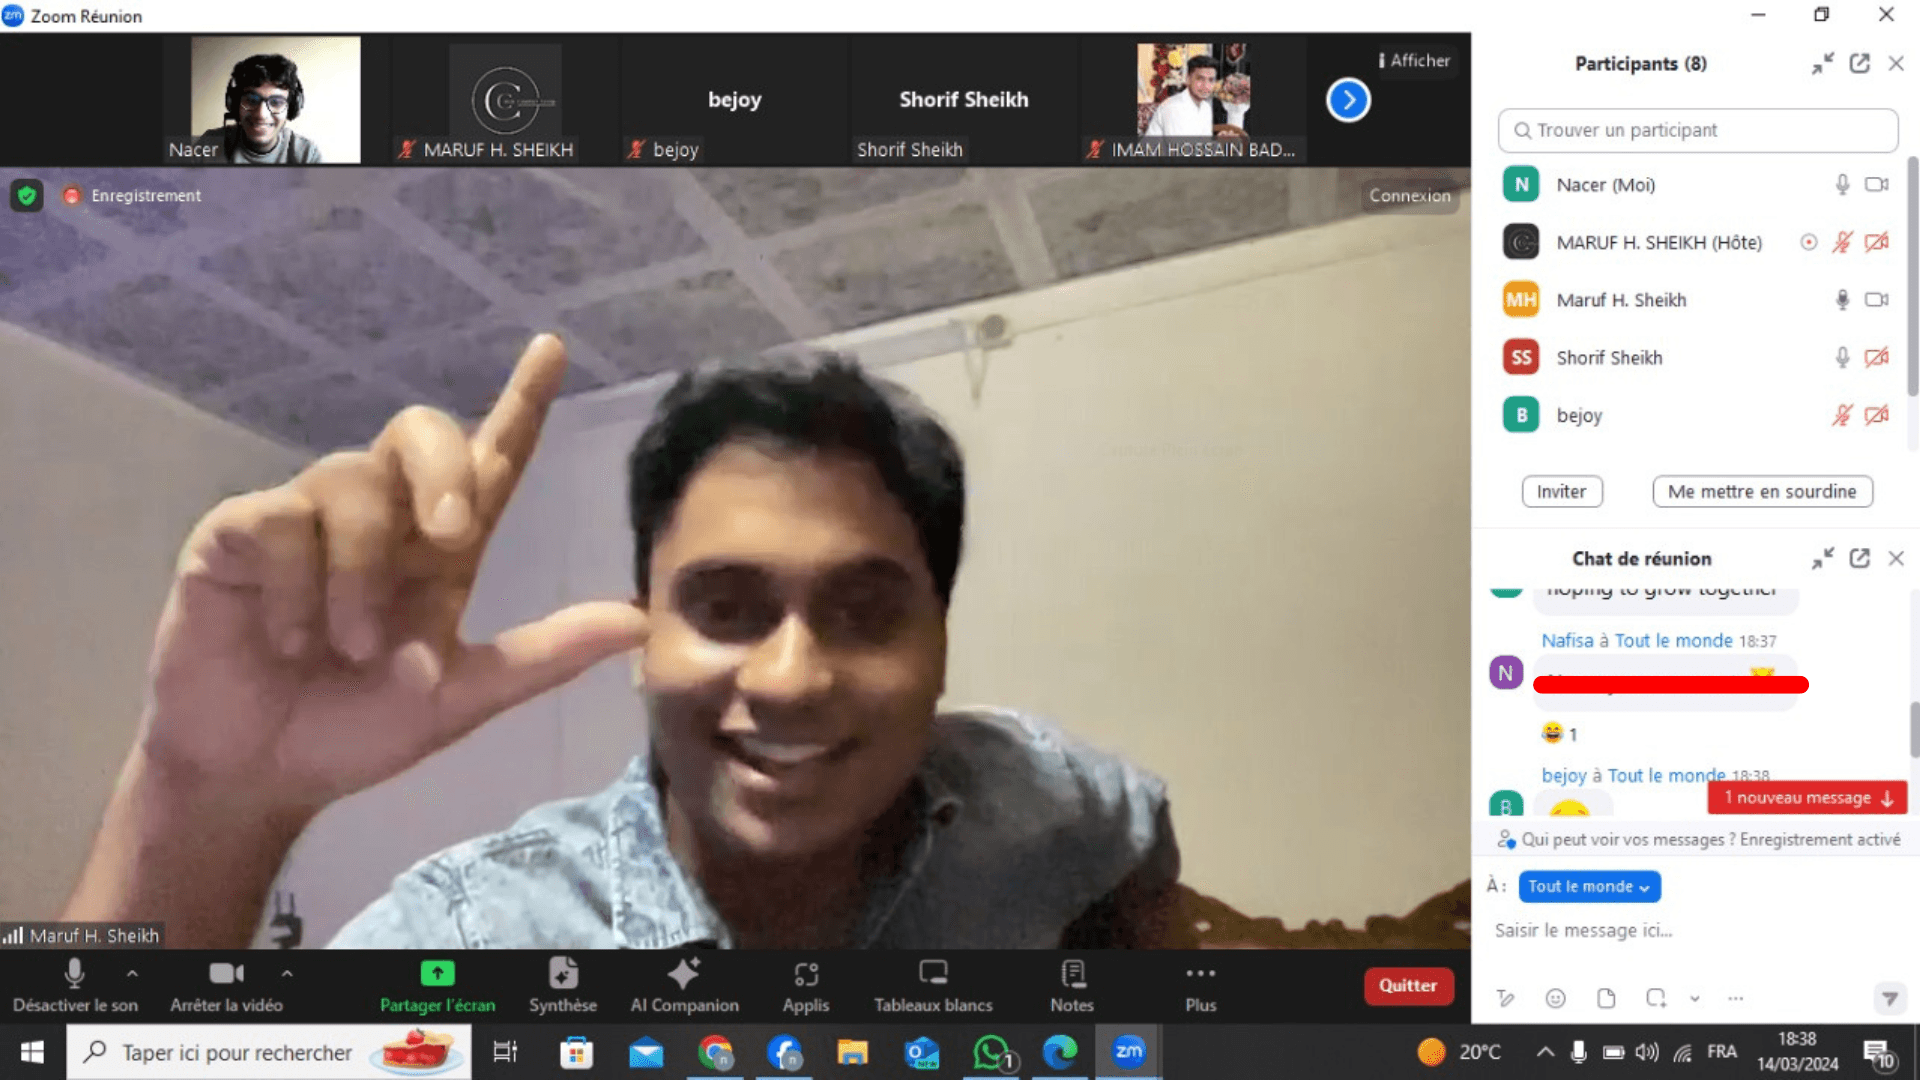Open Tableaux blancs whiteboards
This screenshot has width=1920, height=1080.
click(933, 985)
